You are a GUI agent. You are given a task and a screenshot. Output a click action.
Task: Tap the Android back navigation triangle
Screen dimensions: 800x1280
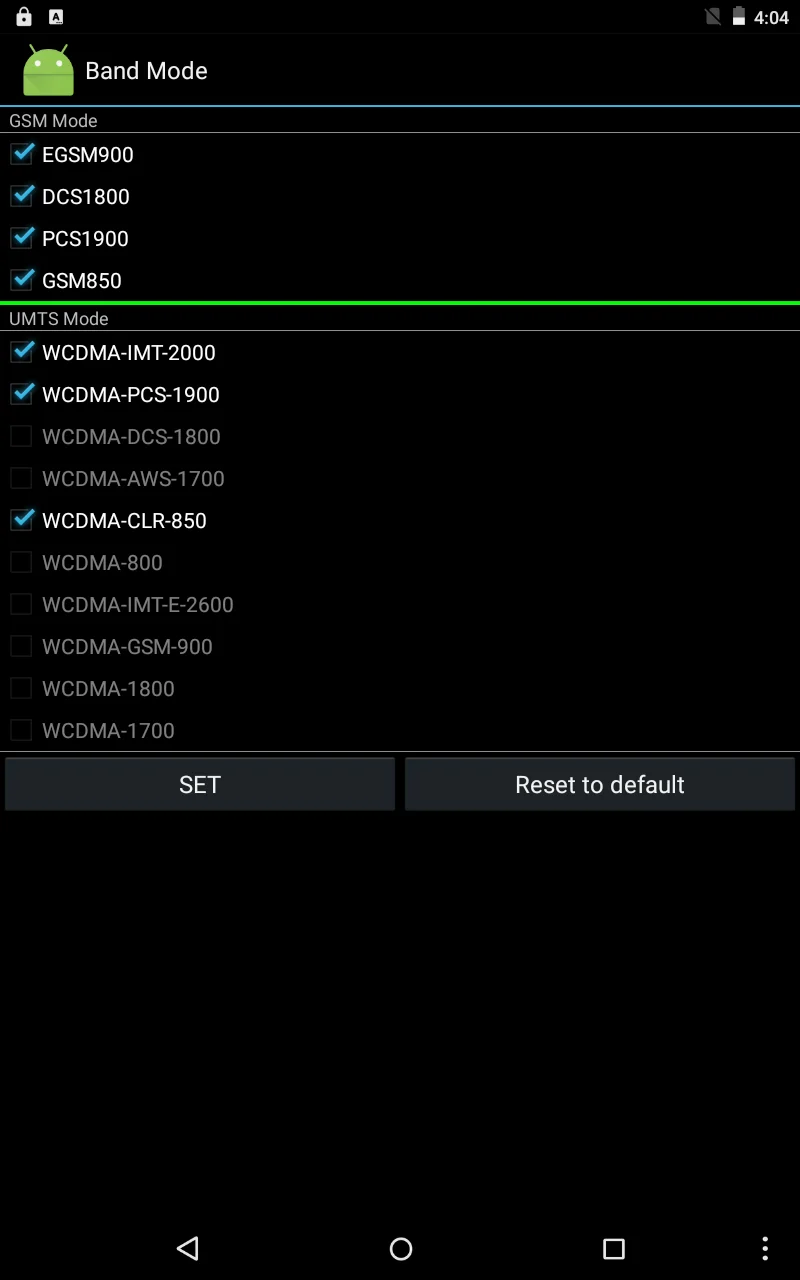pos(187,1248)
